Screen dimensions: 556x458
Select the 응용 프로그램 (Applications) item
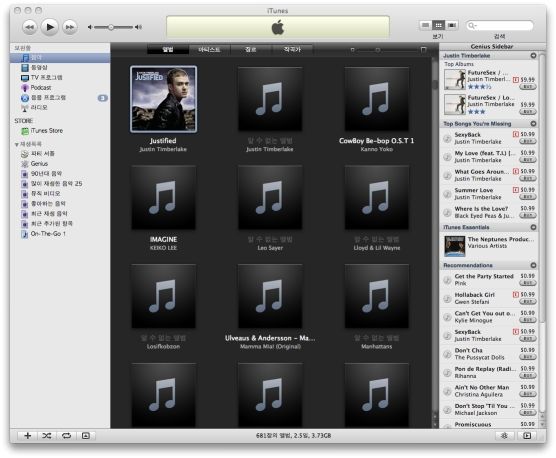click(43, 97)
